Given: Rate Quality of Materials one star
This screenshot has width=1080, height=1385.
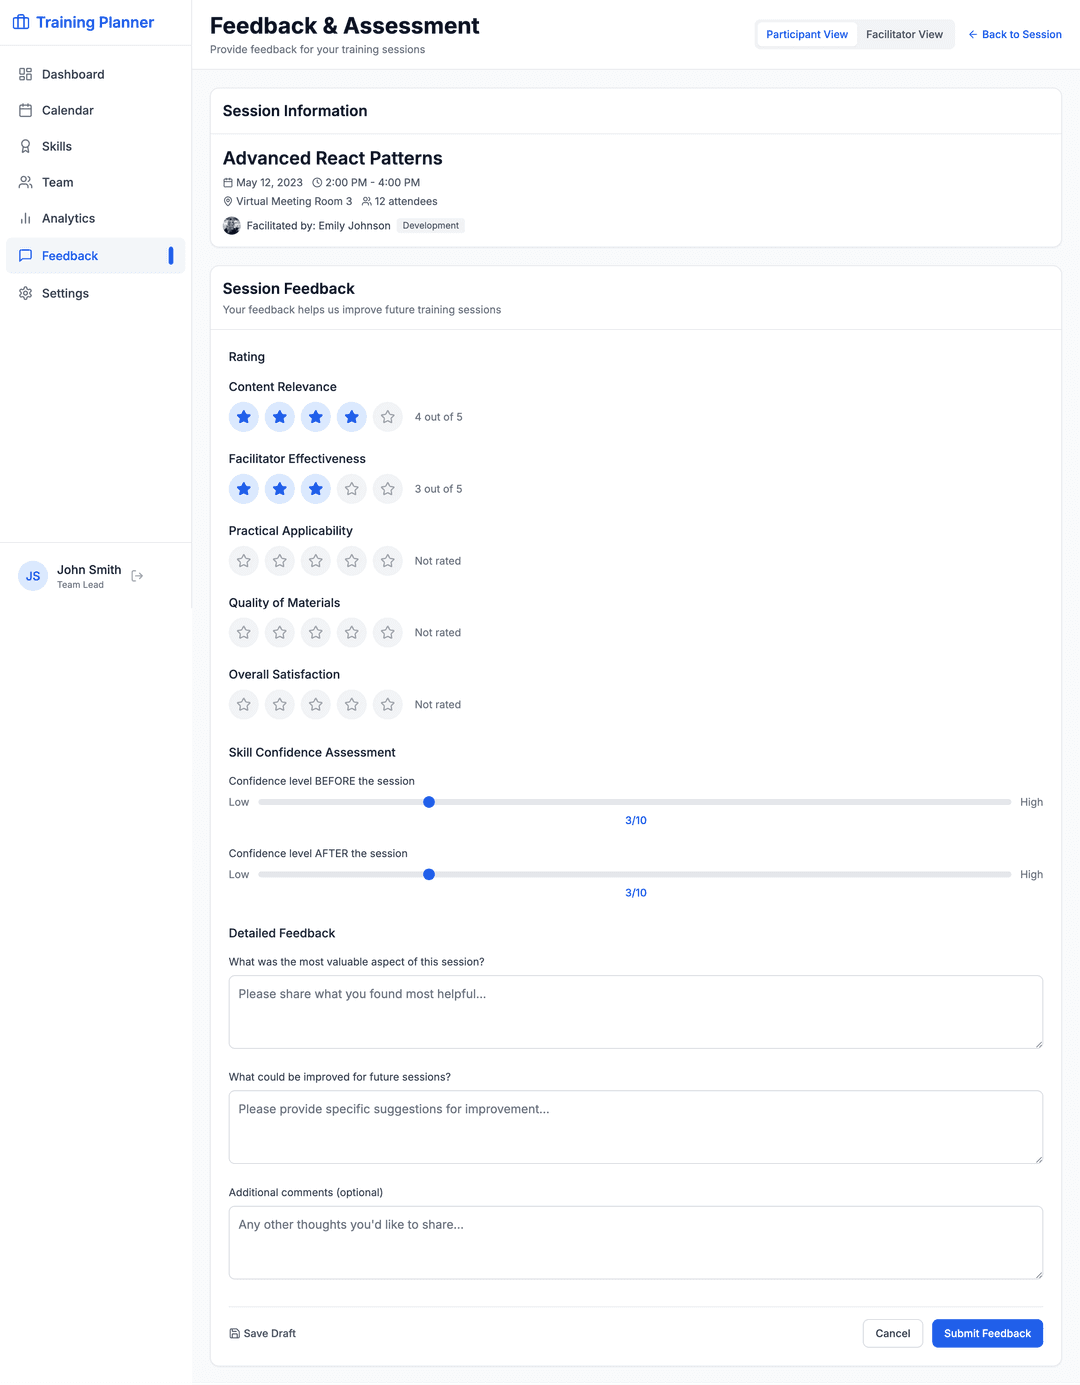Looking at the screenshot, I should (x=244, y=633).
